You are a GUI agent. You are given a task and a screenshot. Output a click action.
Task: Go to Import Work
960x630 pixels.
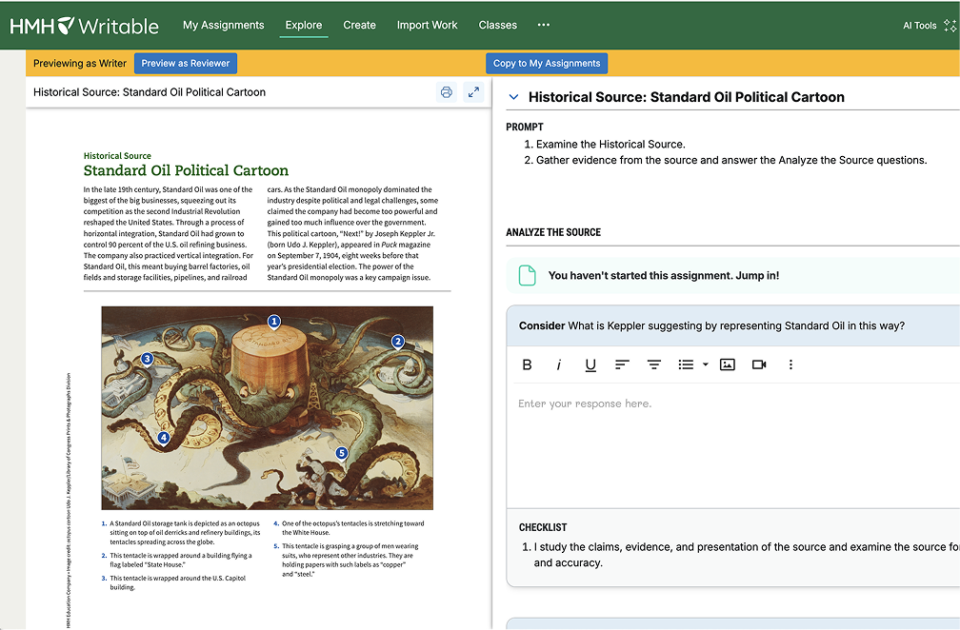[427, 25]
